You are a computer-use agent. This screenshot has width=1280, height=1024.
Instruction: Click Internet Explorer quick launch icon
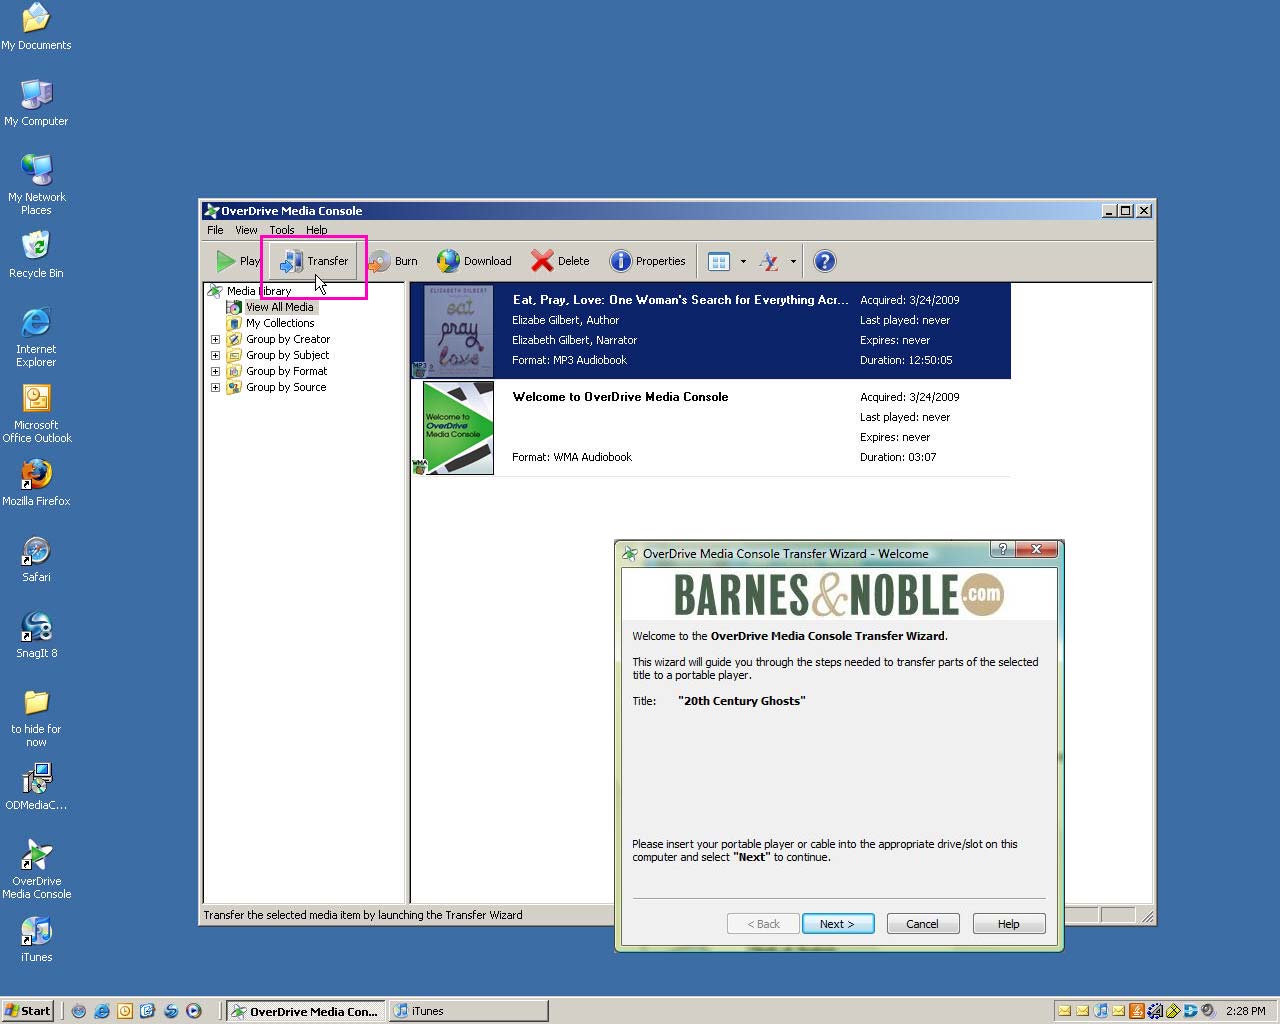click(x=102, y=1011)
